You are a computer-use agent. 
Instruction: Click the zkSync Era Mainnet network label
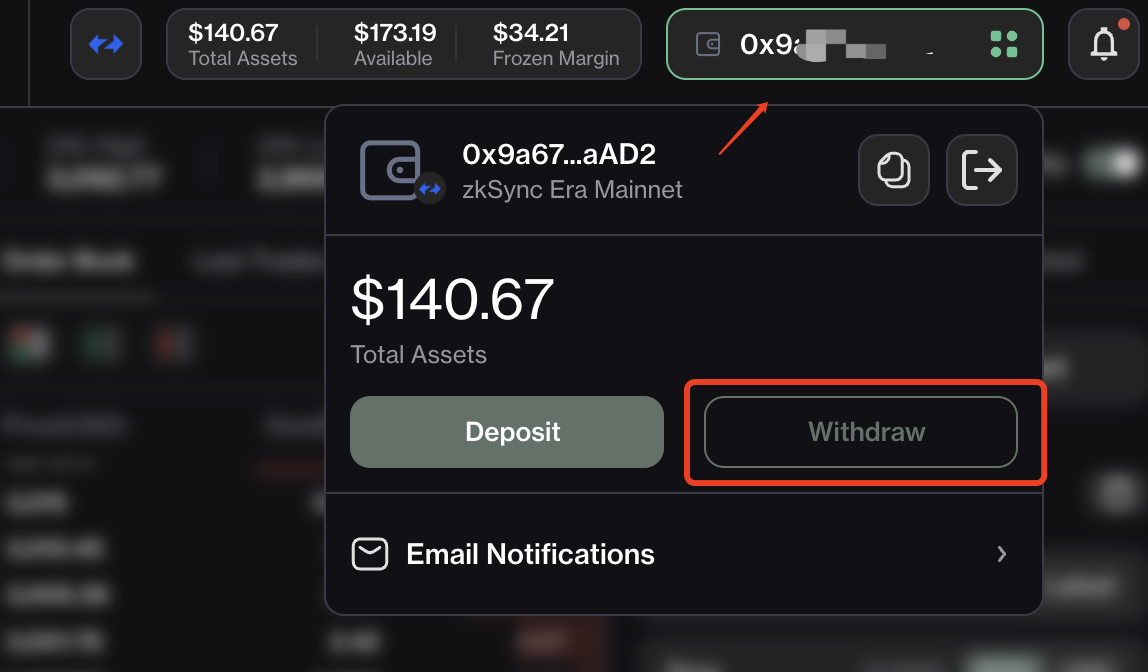coord(572,190)
